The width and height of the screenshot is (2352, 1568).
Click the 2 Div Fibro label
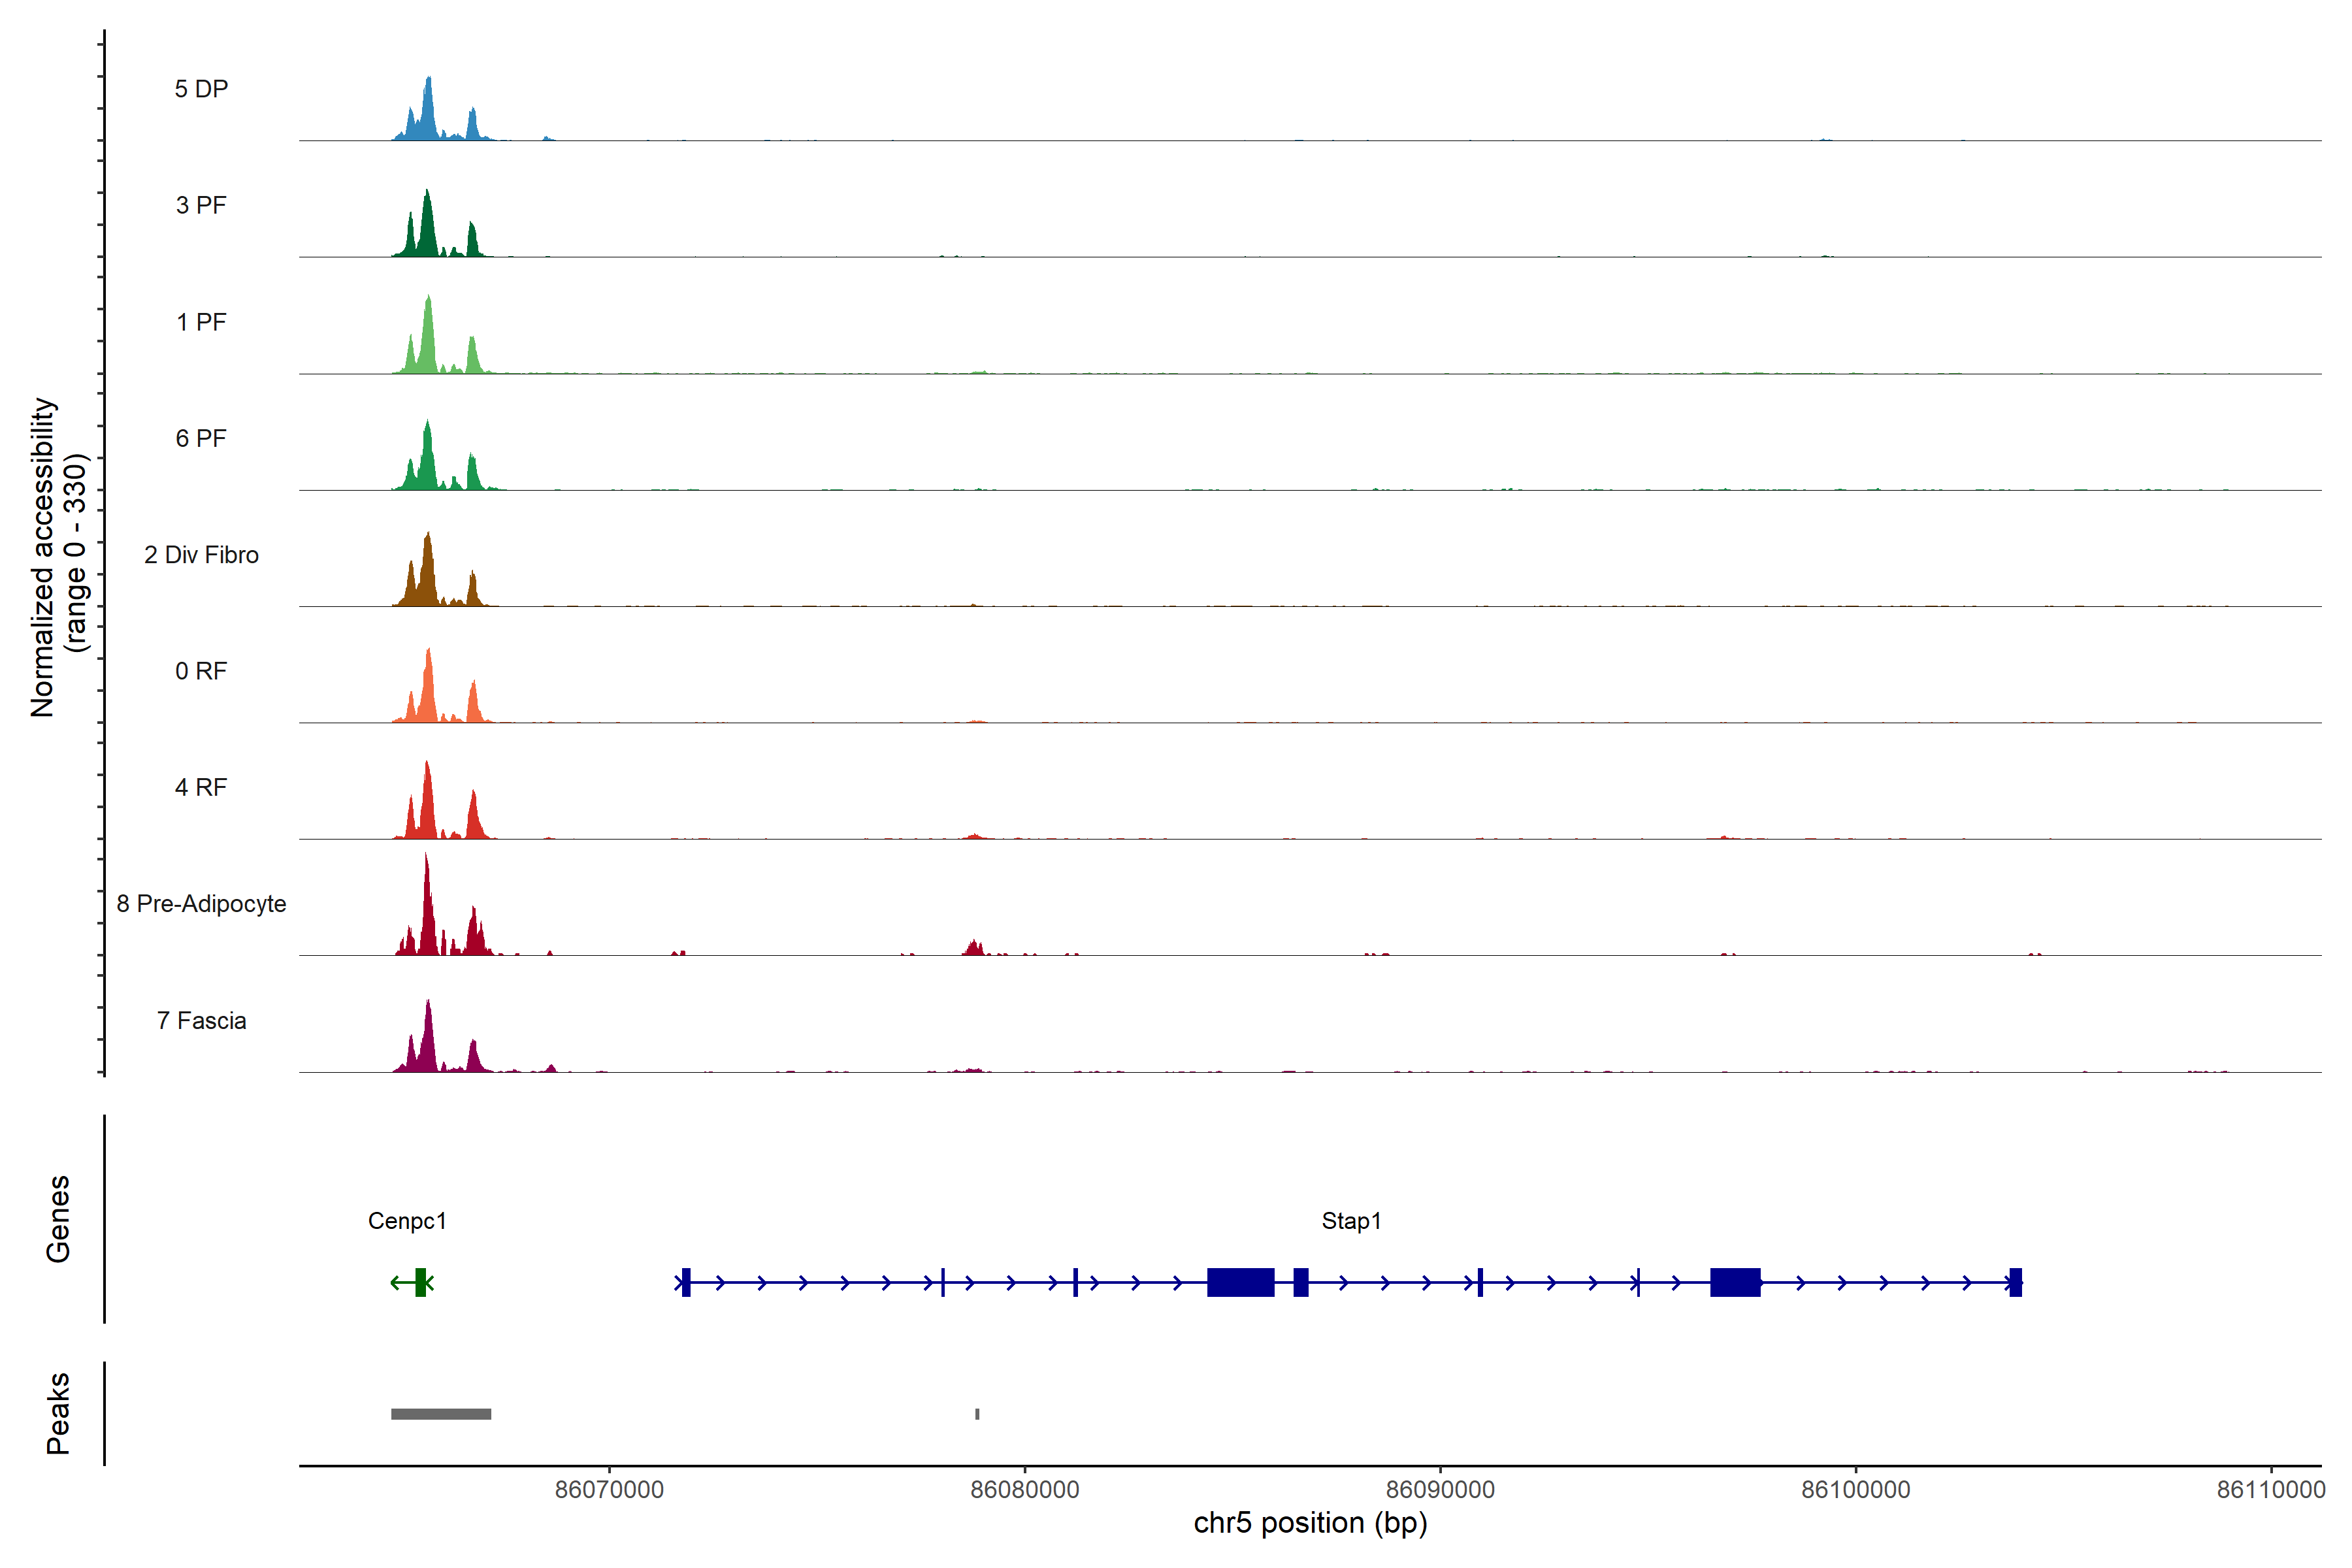[201, 554]
